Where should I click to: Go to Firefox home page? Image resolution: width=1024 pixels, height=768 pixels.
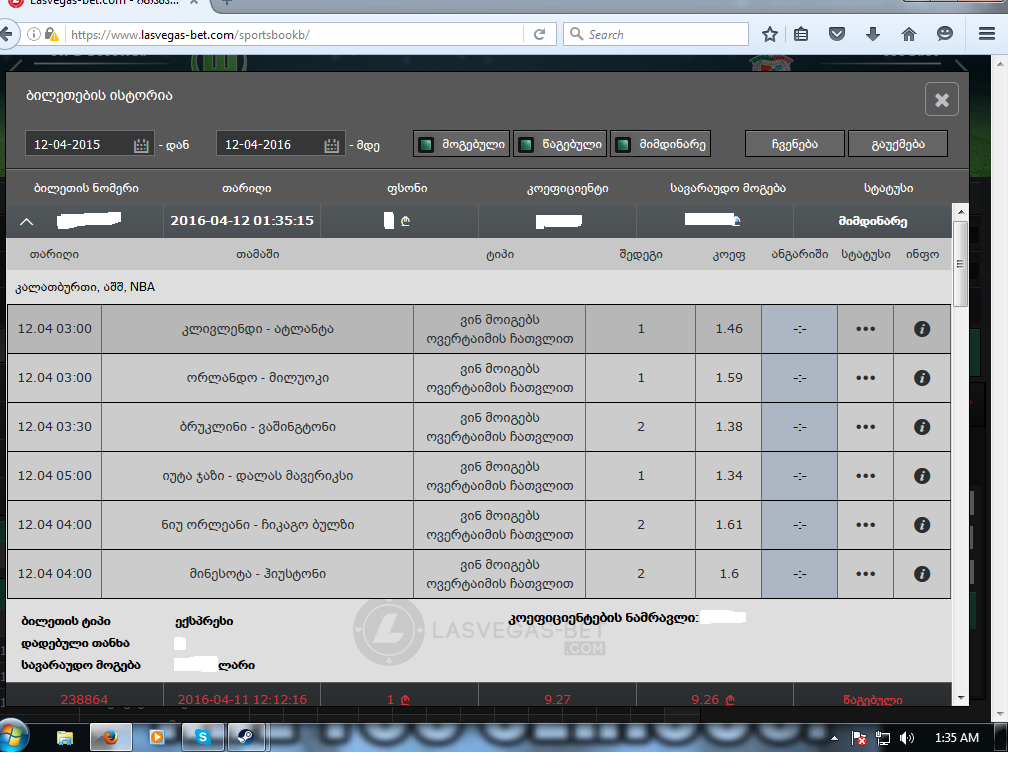[908, 34]
